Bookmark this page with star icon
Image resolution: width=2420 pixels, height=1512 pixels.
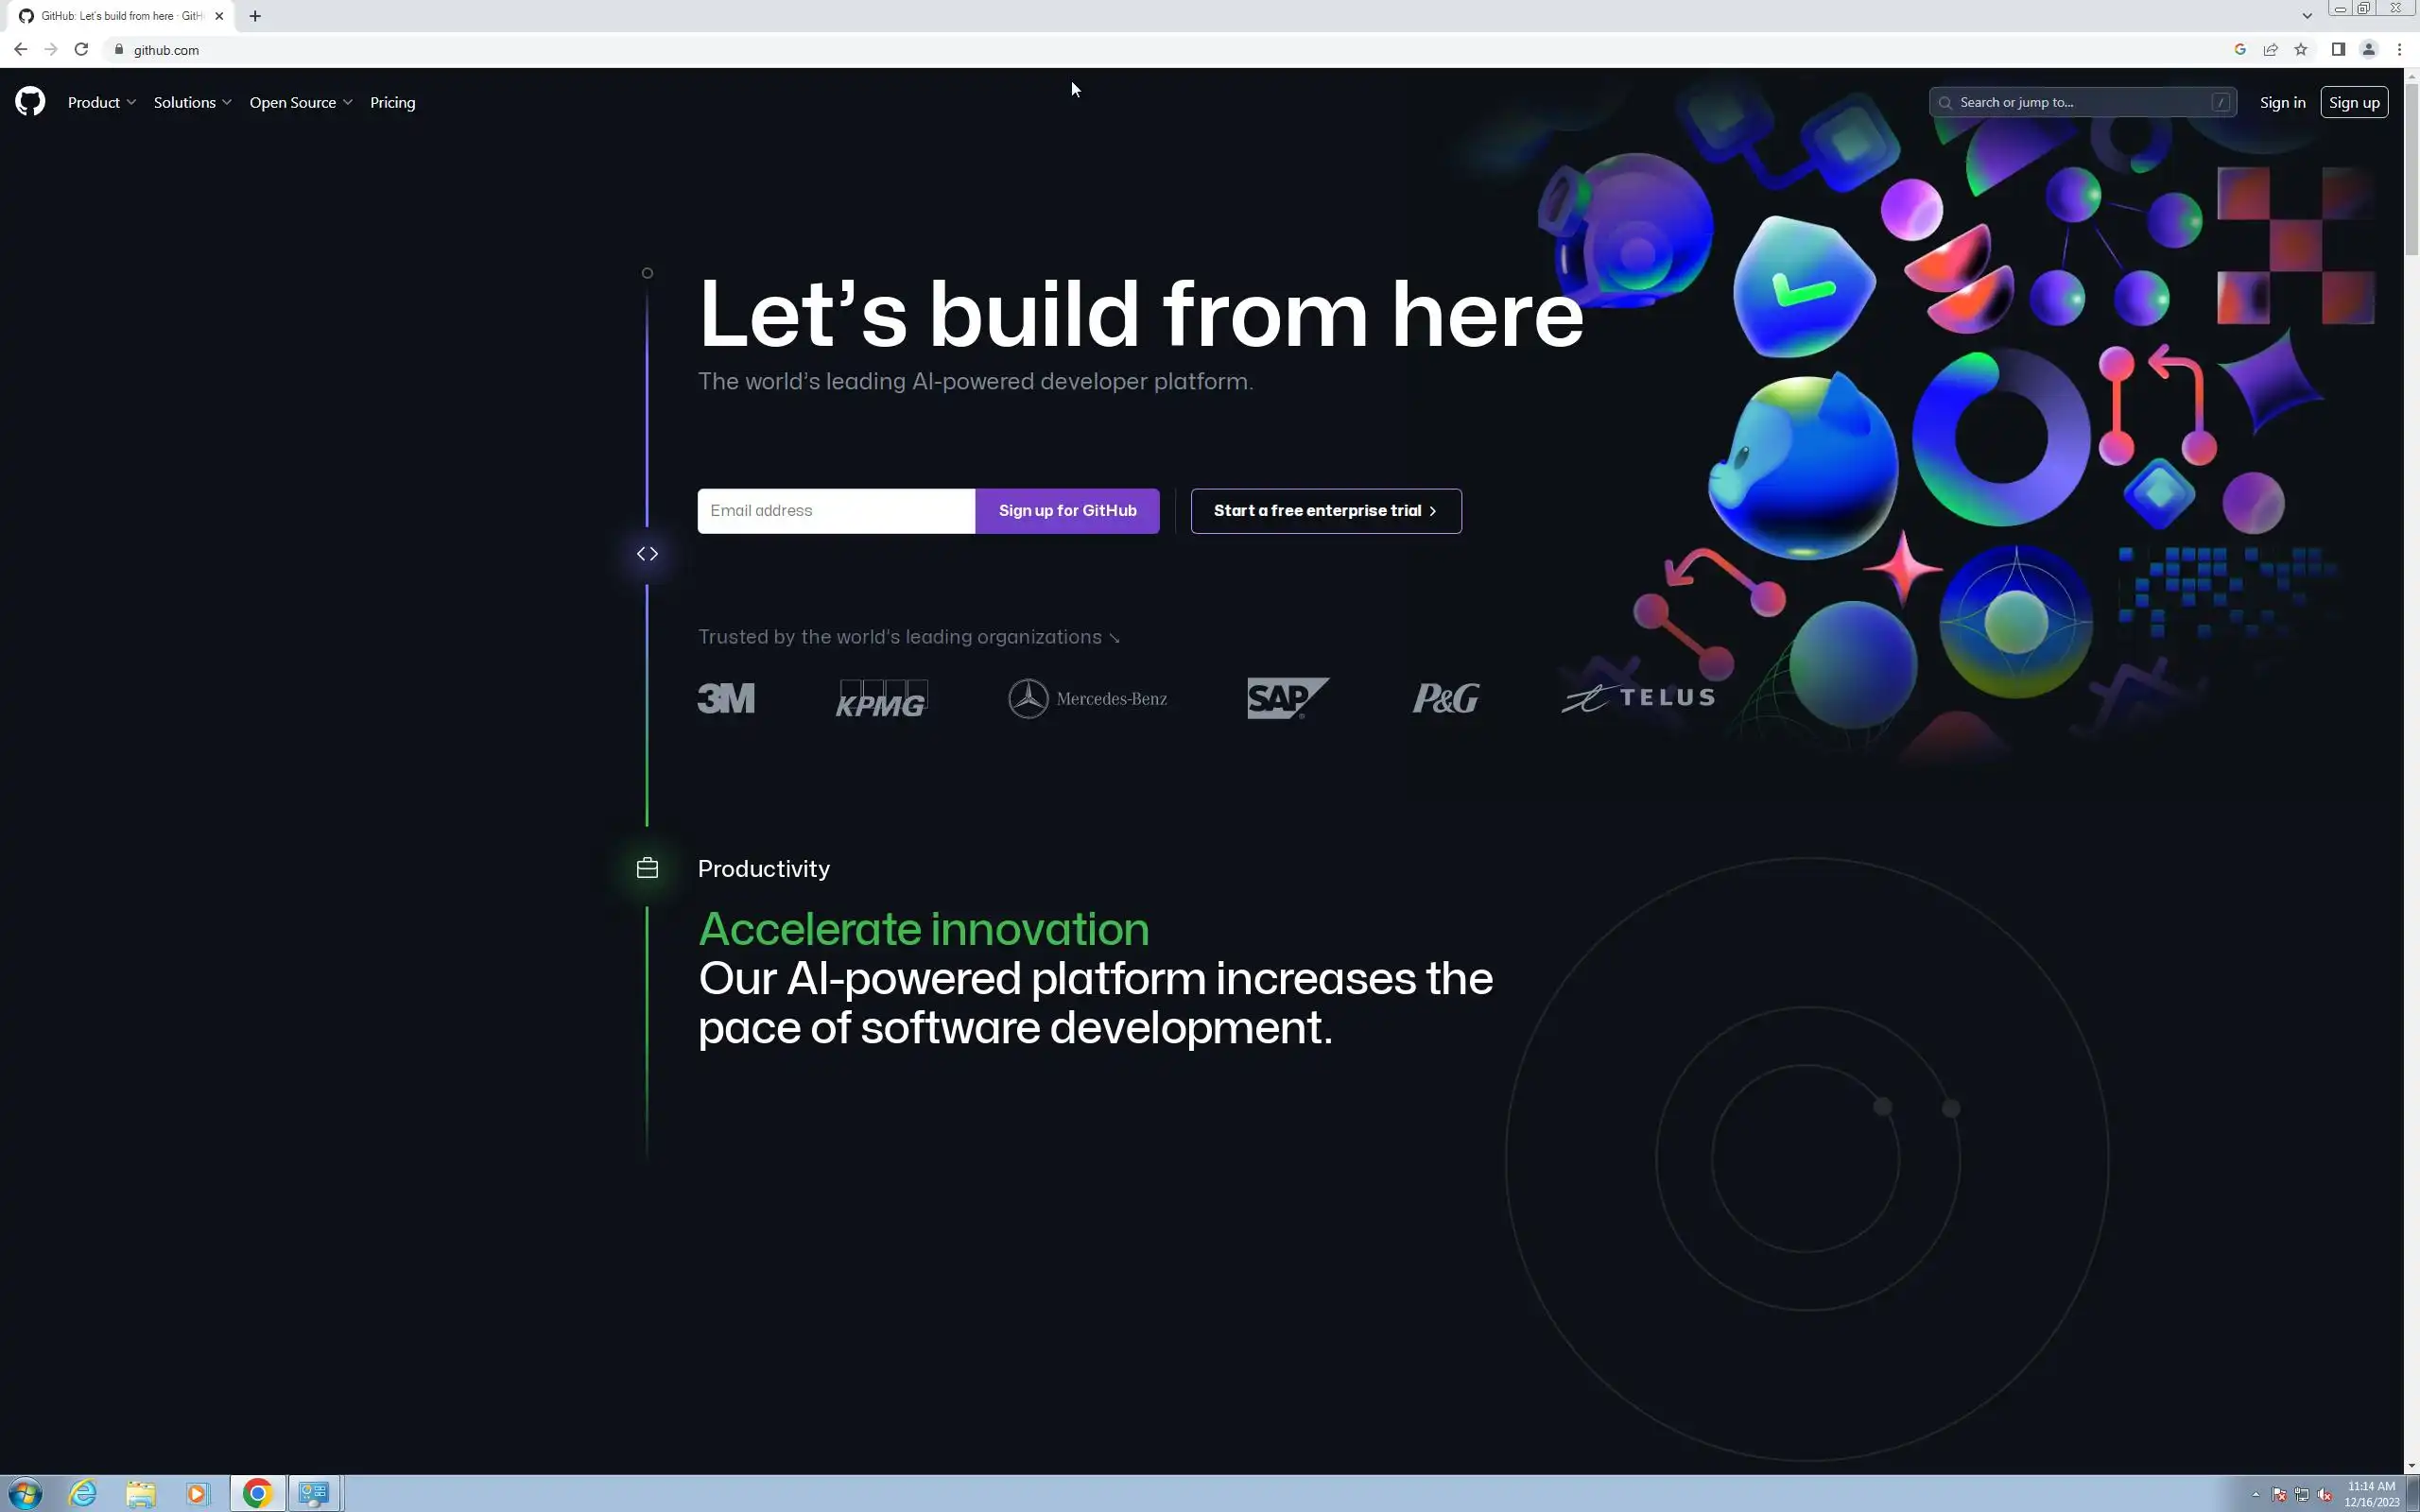(2301, 49)
